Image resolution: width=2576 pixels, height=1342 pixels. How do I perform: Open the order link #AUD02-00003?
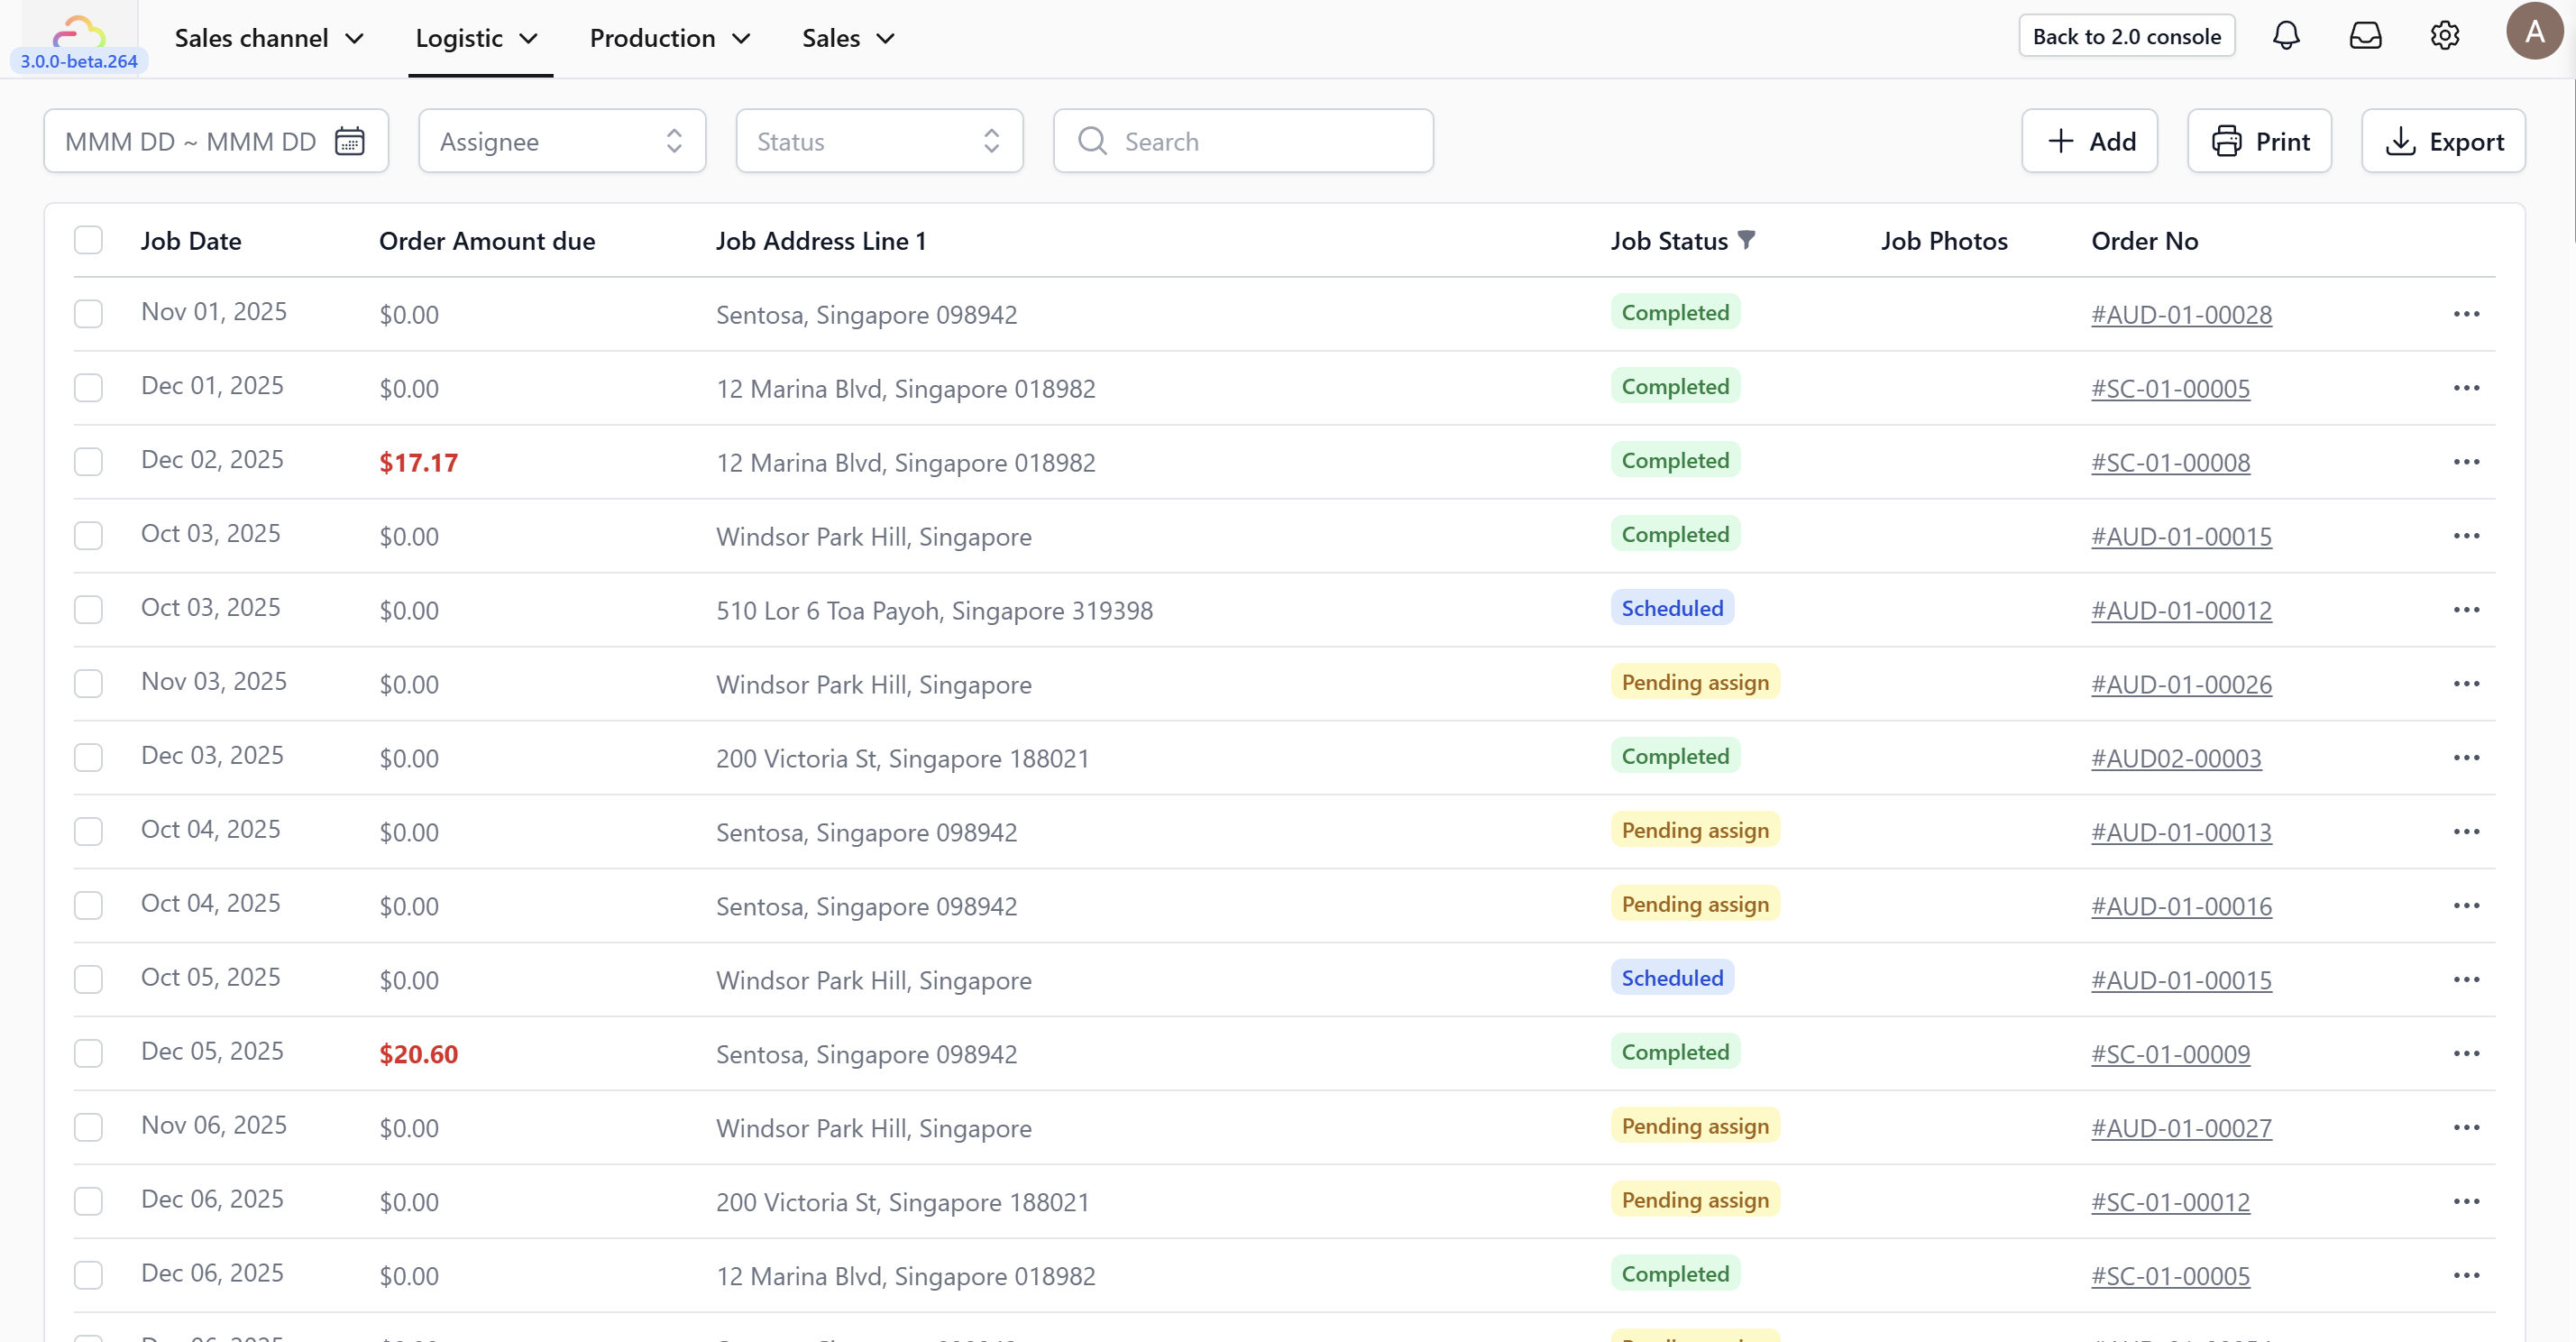(2176, 758)
